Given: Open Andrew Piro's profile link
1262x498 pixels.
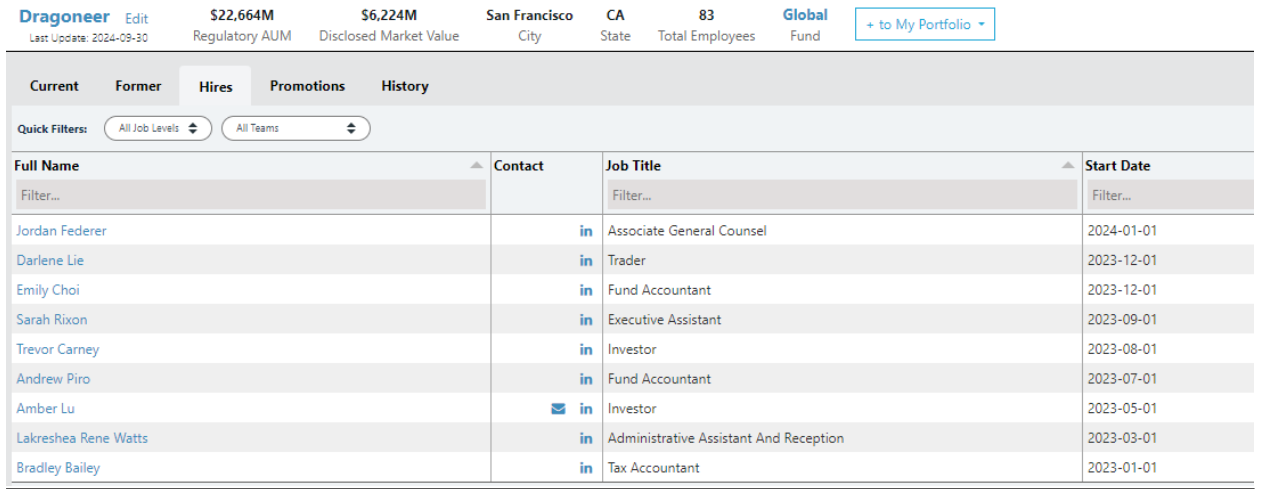Looking at the screenshot, I should click(x=53, y=379).
